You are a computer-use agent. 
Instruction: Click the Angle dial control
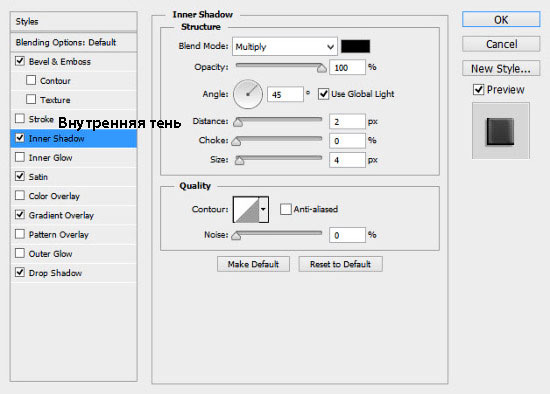click(x=248, y=94)
